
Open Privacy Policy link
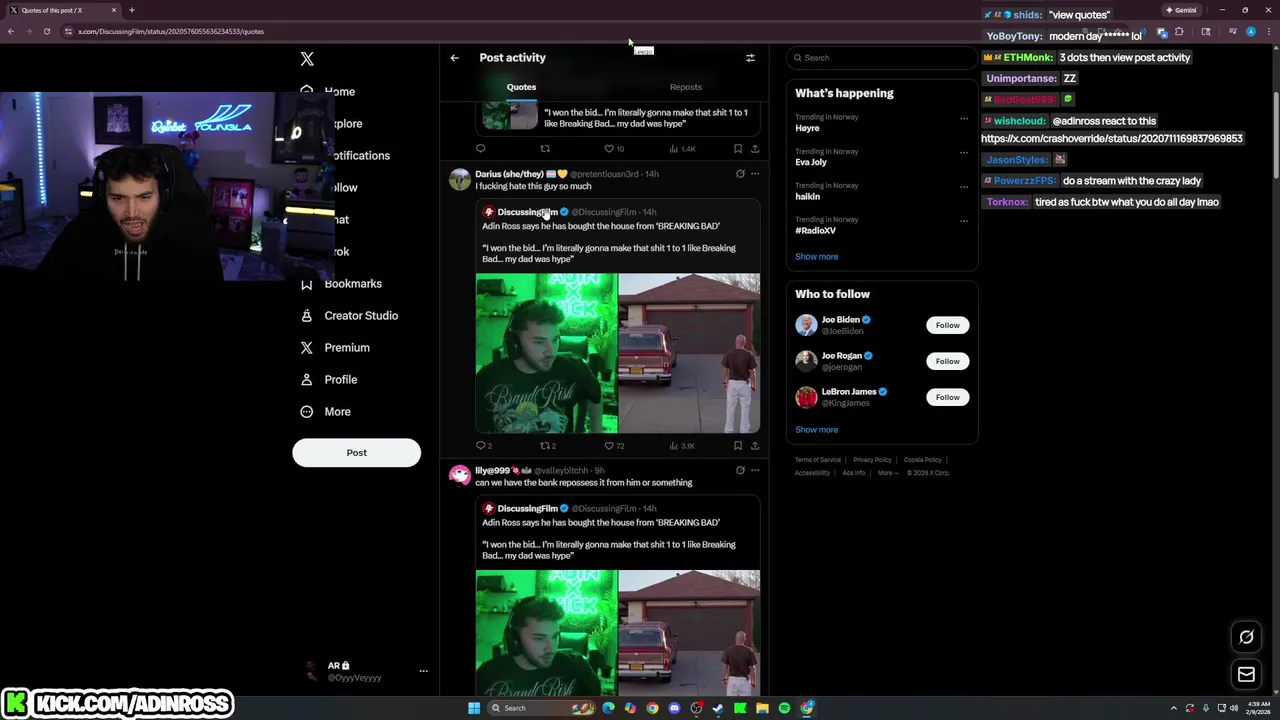click(x=872, y=460)
